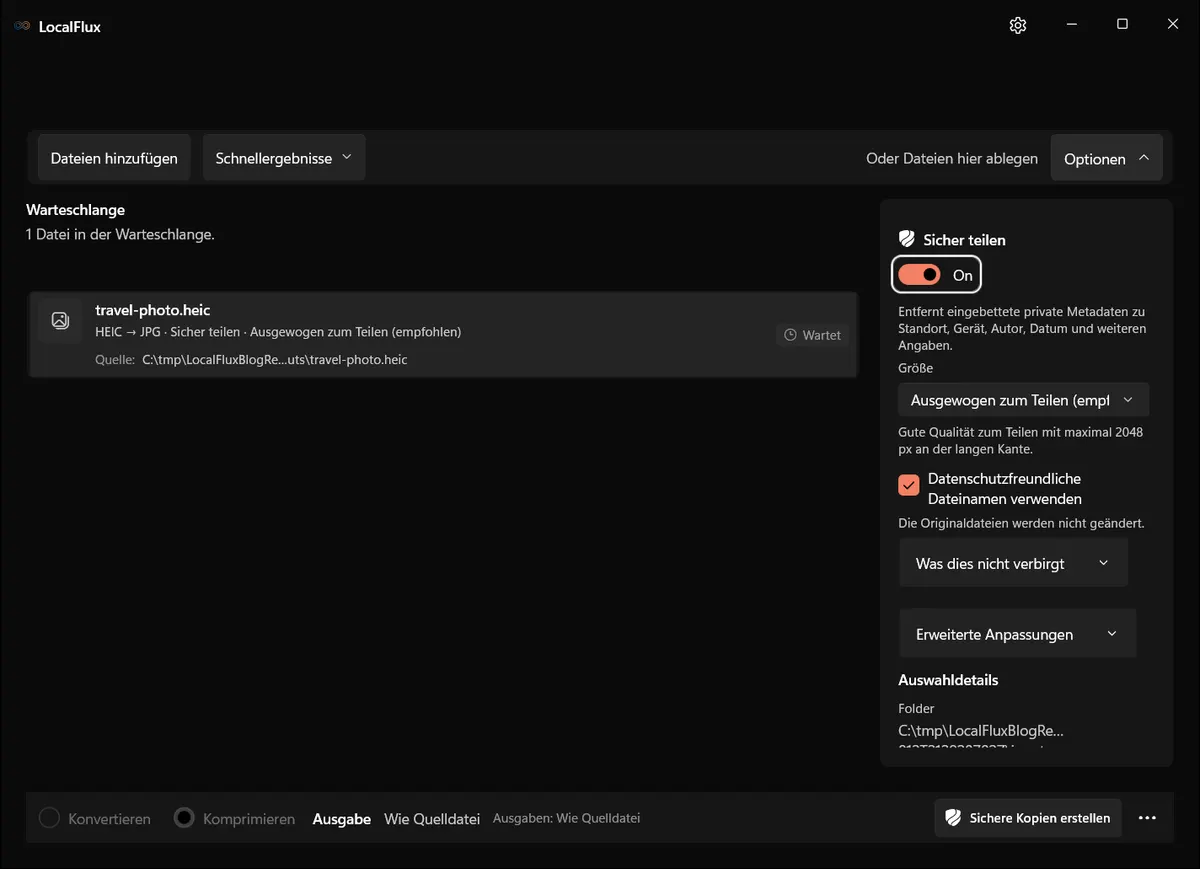
Task: Click the source path of travel-photo.heic
Action: tap(275, 360)
